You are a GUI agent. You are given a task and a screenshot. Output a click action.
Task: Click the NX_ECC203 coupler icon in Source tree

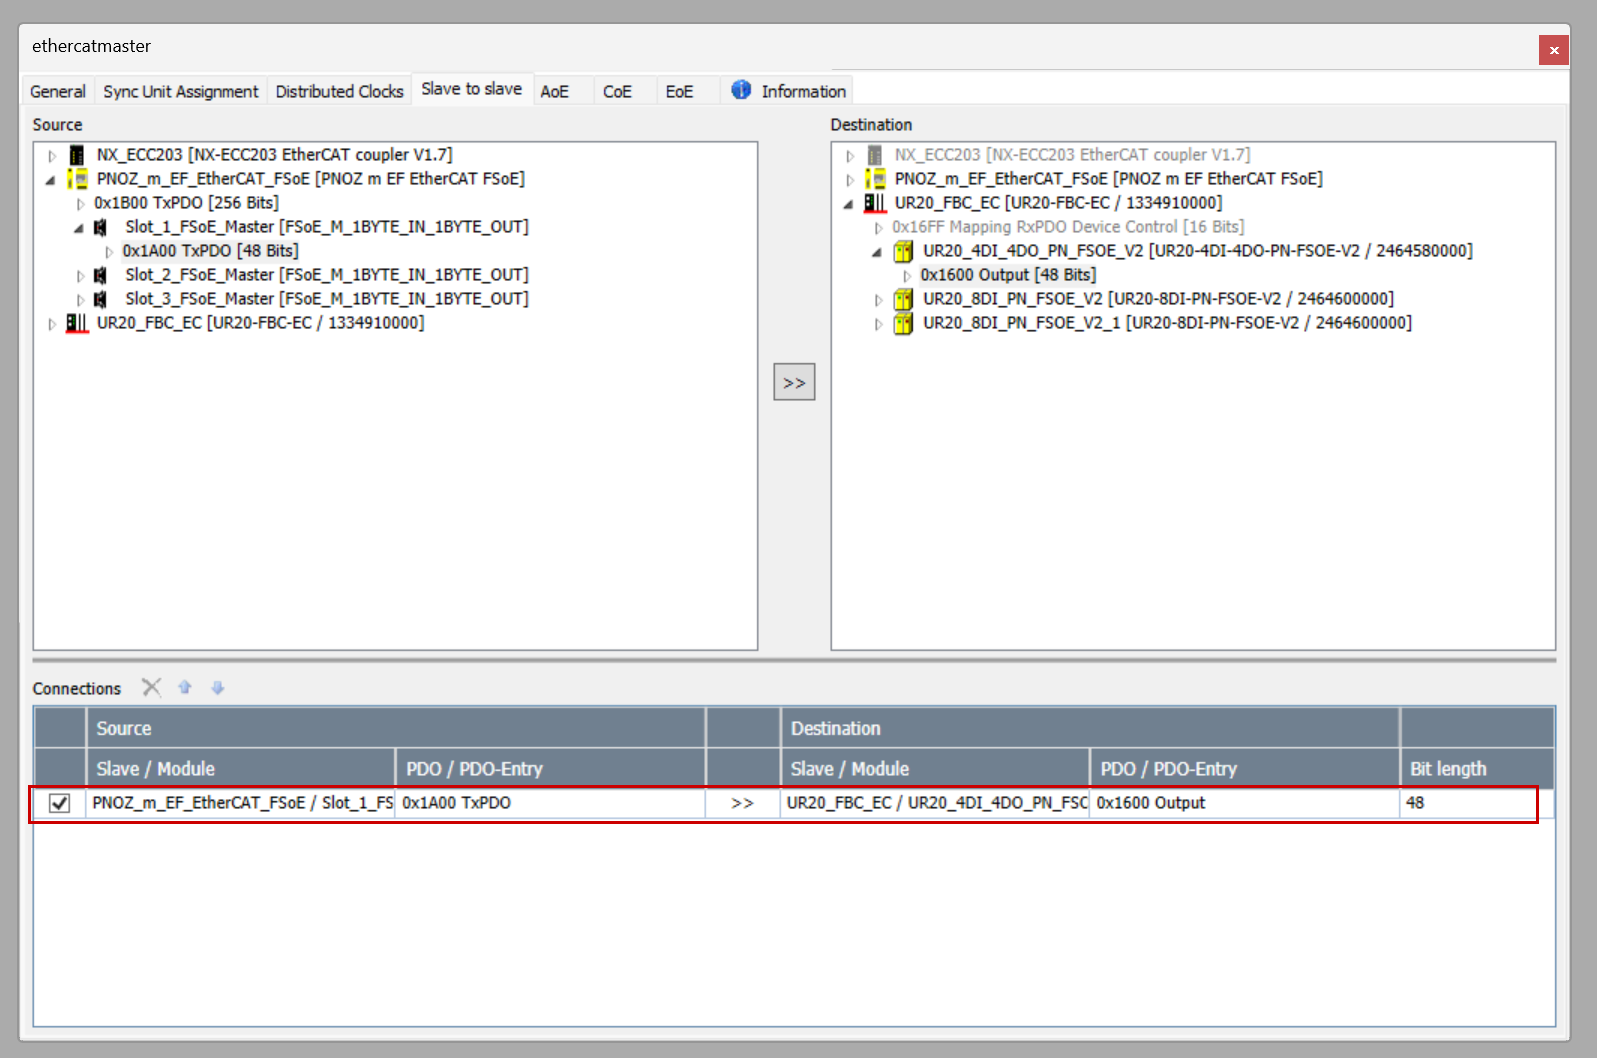[77, 155]
